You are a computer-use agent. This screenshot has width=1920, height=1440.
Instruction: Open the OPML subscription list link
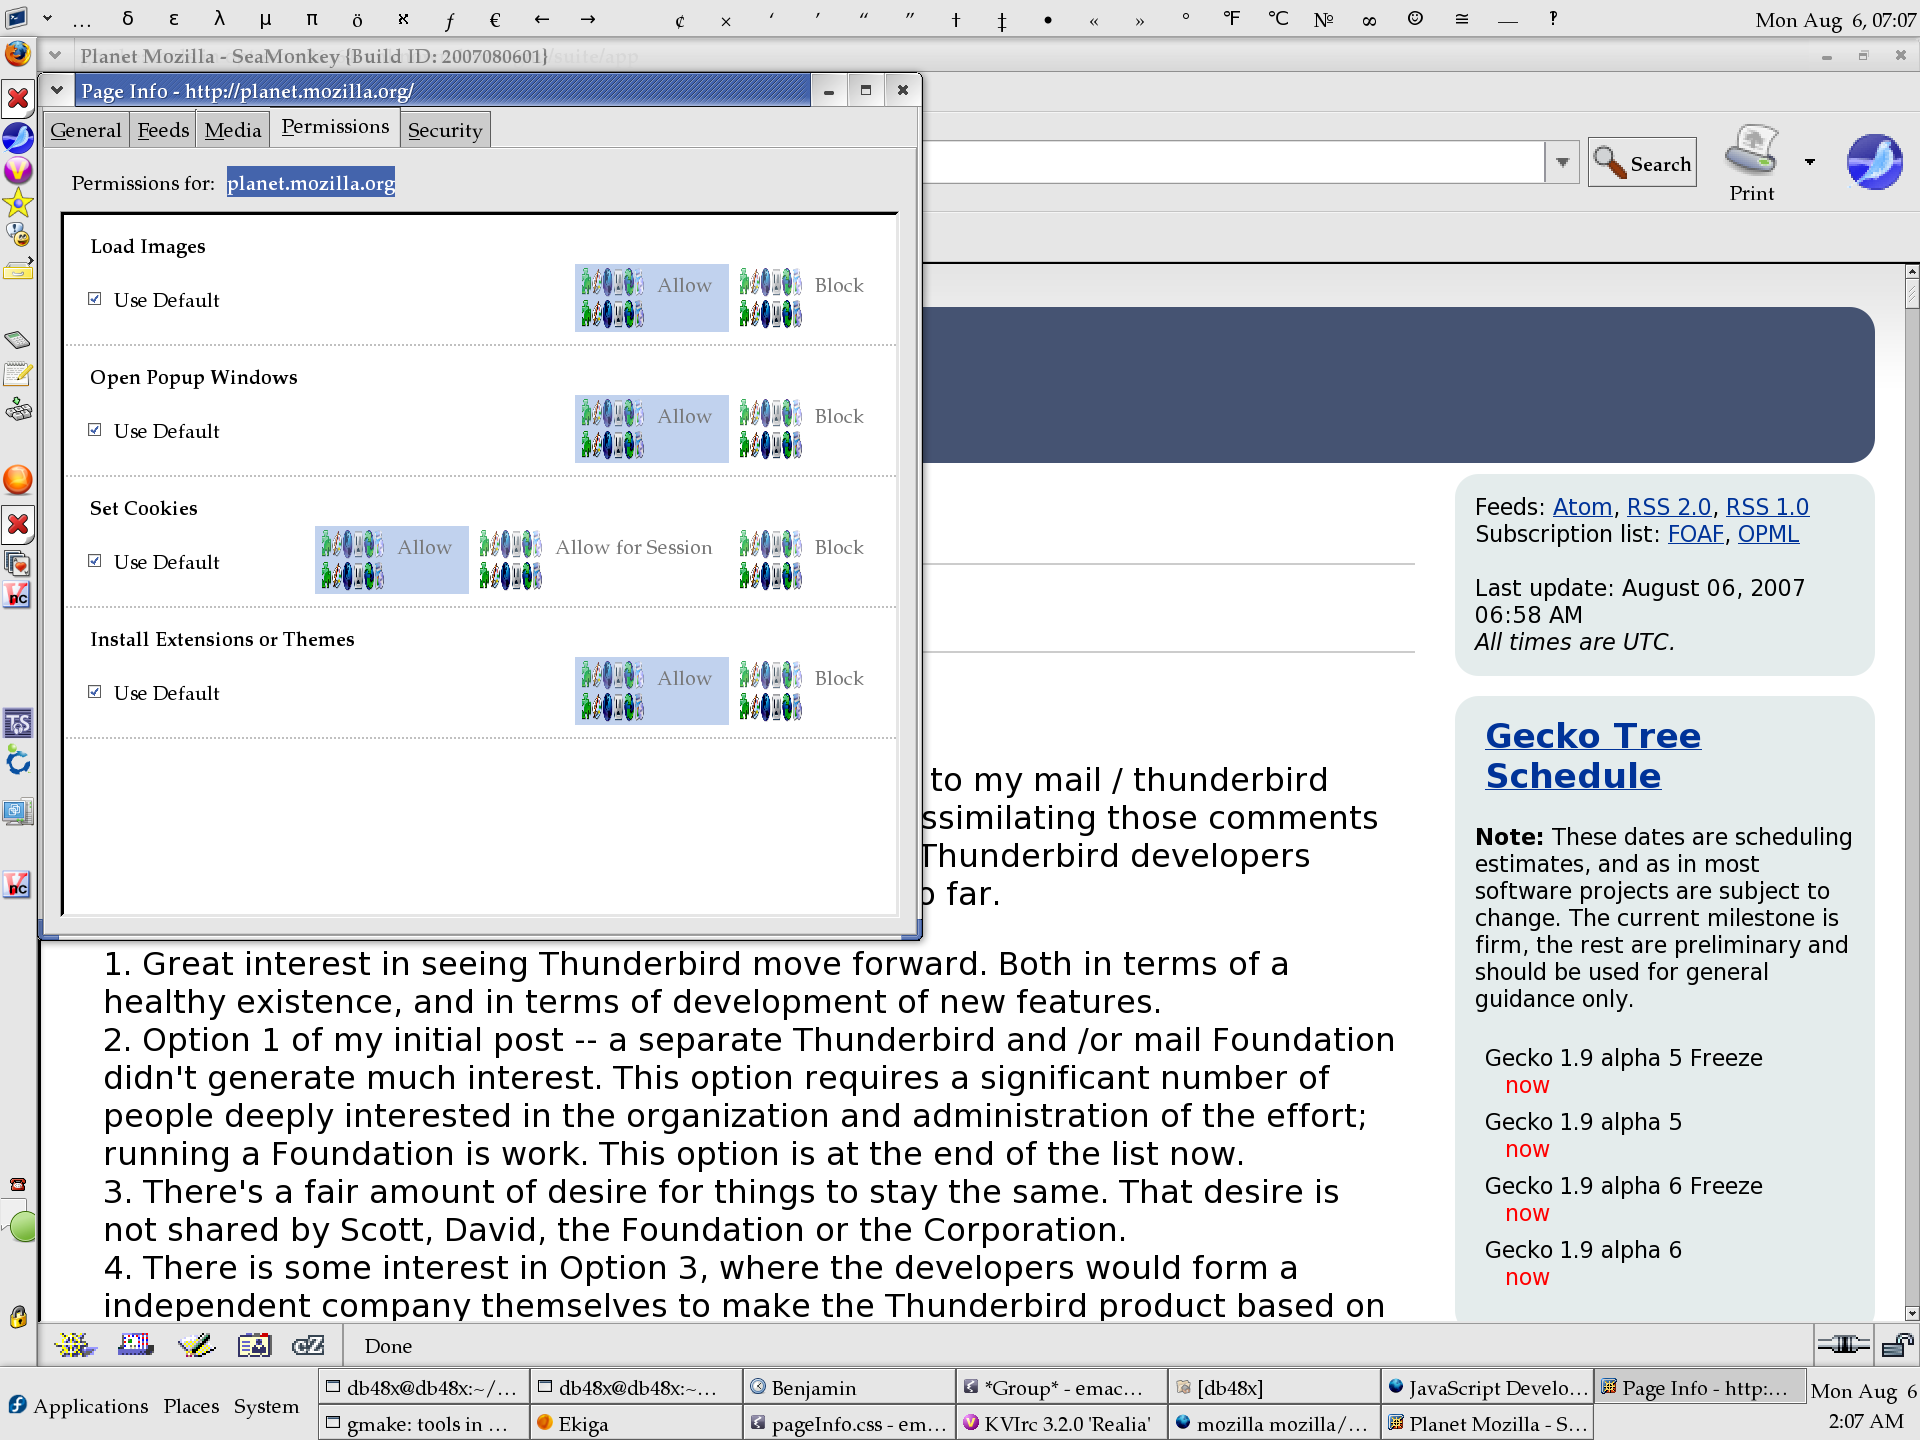[1768, 534]
